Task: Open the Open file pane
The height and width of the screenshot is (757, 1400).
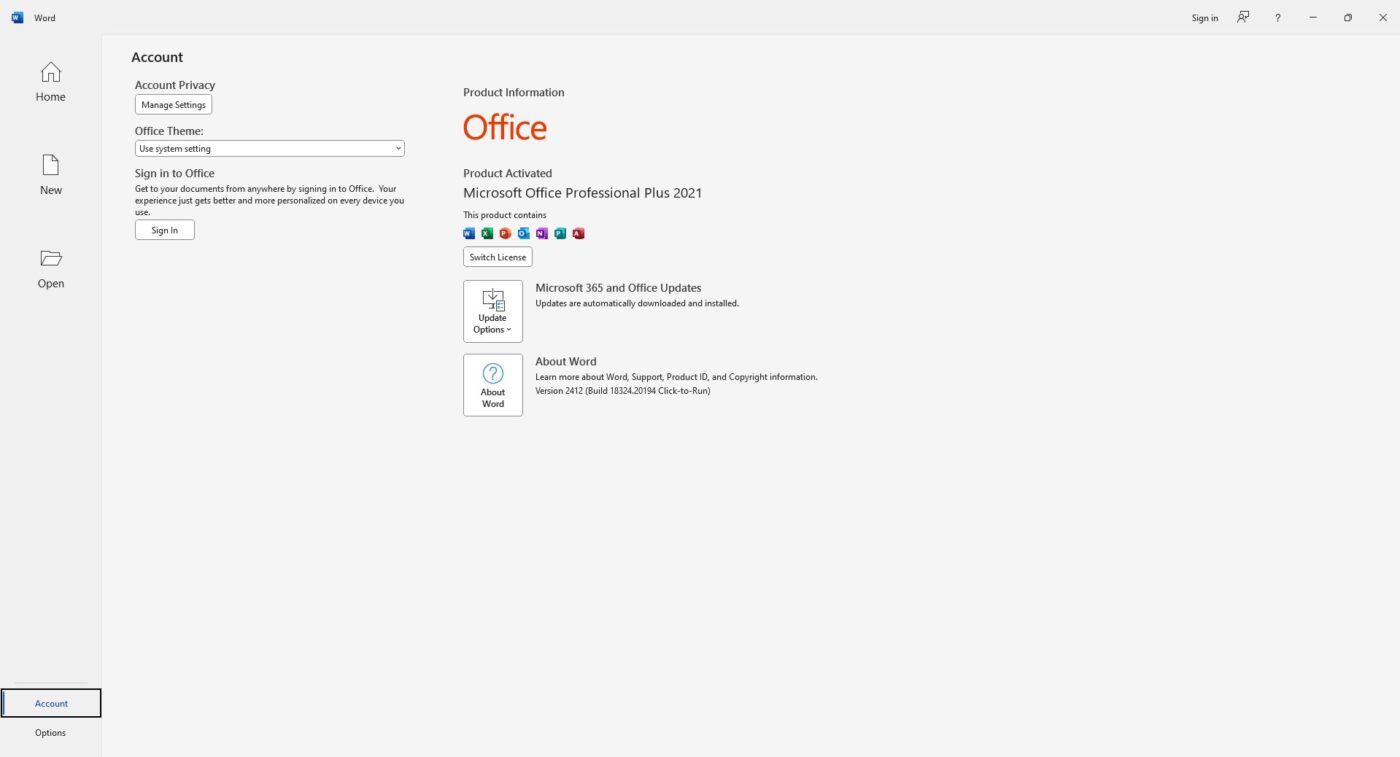Action: (x=50, y=268)
